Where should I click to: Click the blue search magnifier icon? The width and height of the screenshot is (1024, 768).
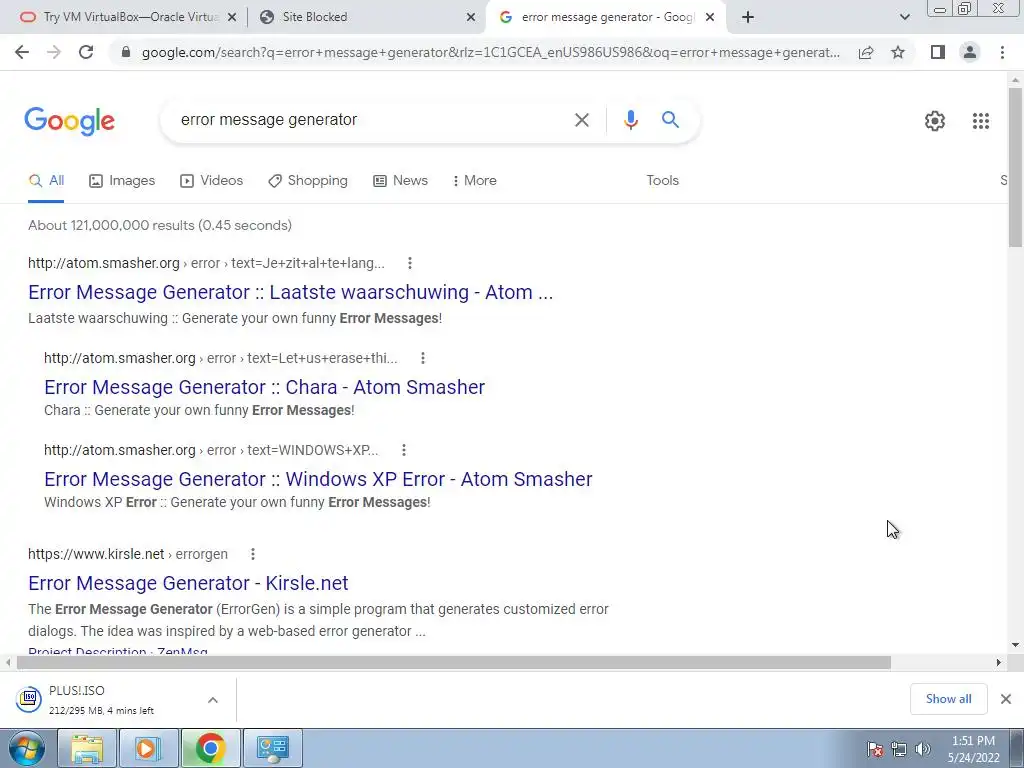click(x=670, y=120)
